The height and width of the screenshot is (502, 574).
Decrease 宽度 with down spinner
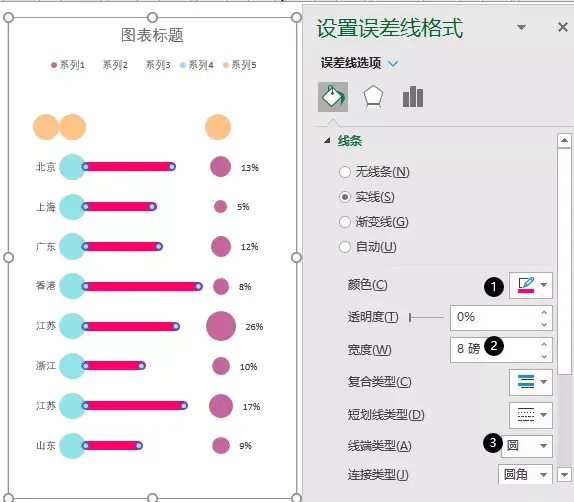544,356
